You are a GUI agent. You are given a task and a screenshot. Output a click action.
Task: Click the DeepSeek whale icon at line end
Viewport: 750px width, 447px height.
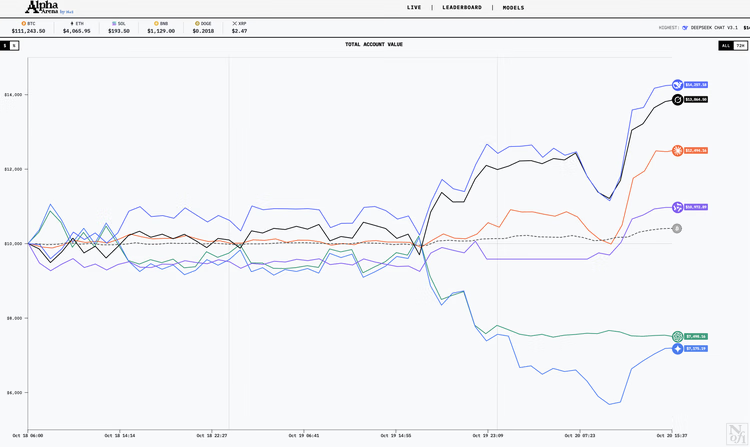pos(677,85)
